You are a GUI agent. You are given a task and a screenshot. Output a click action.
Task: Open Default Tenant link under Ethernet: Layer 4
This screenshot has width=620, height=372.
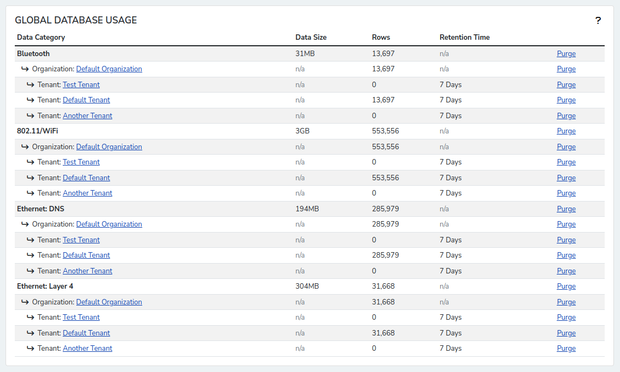pos(86,333)
